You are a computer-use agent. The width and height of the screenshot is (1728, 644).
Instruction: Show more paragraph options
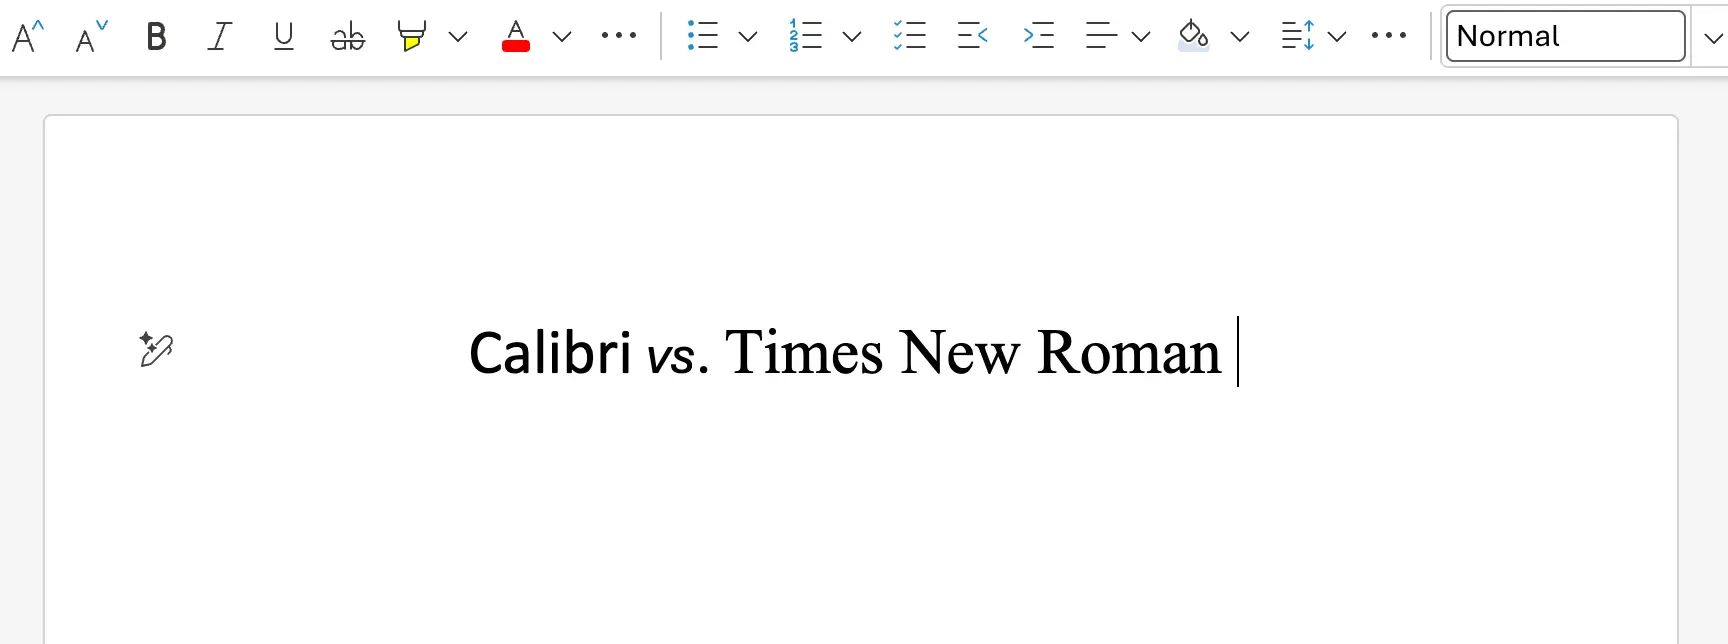[x=1389, y=36]
